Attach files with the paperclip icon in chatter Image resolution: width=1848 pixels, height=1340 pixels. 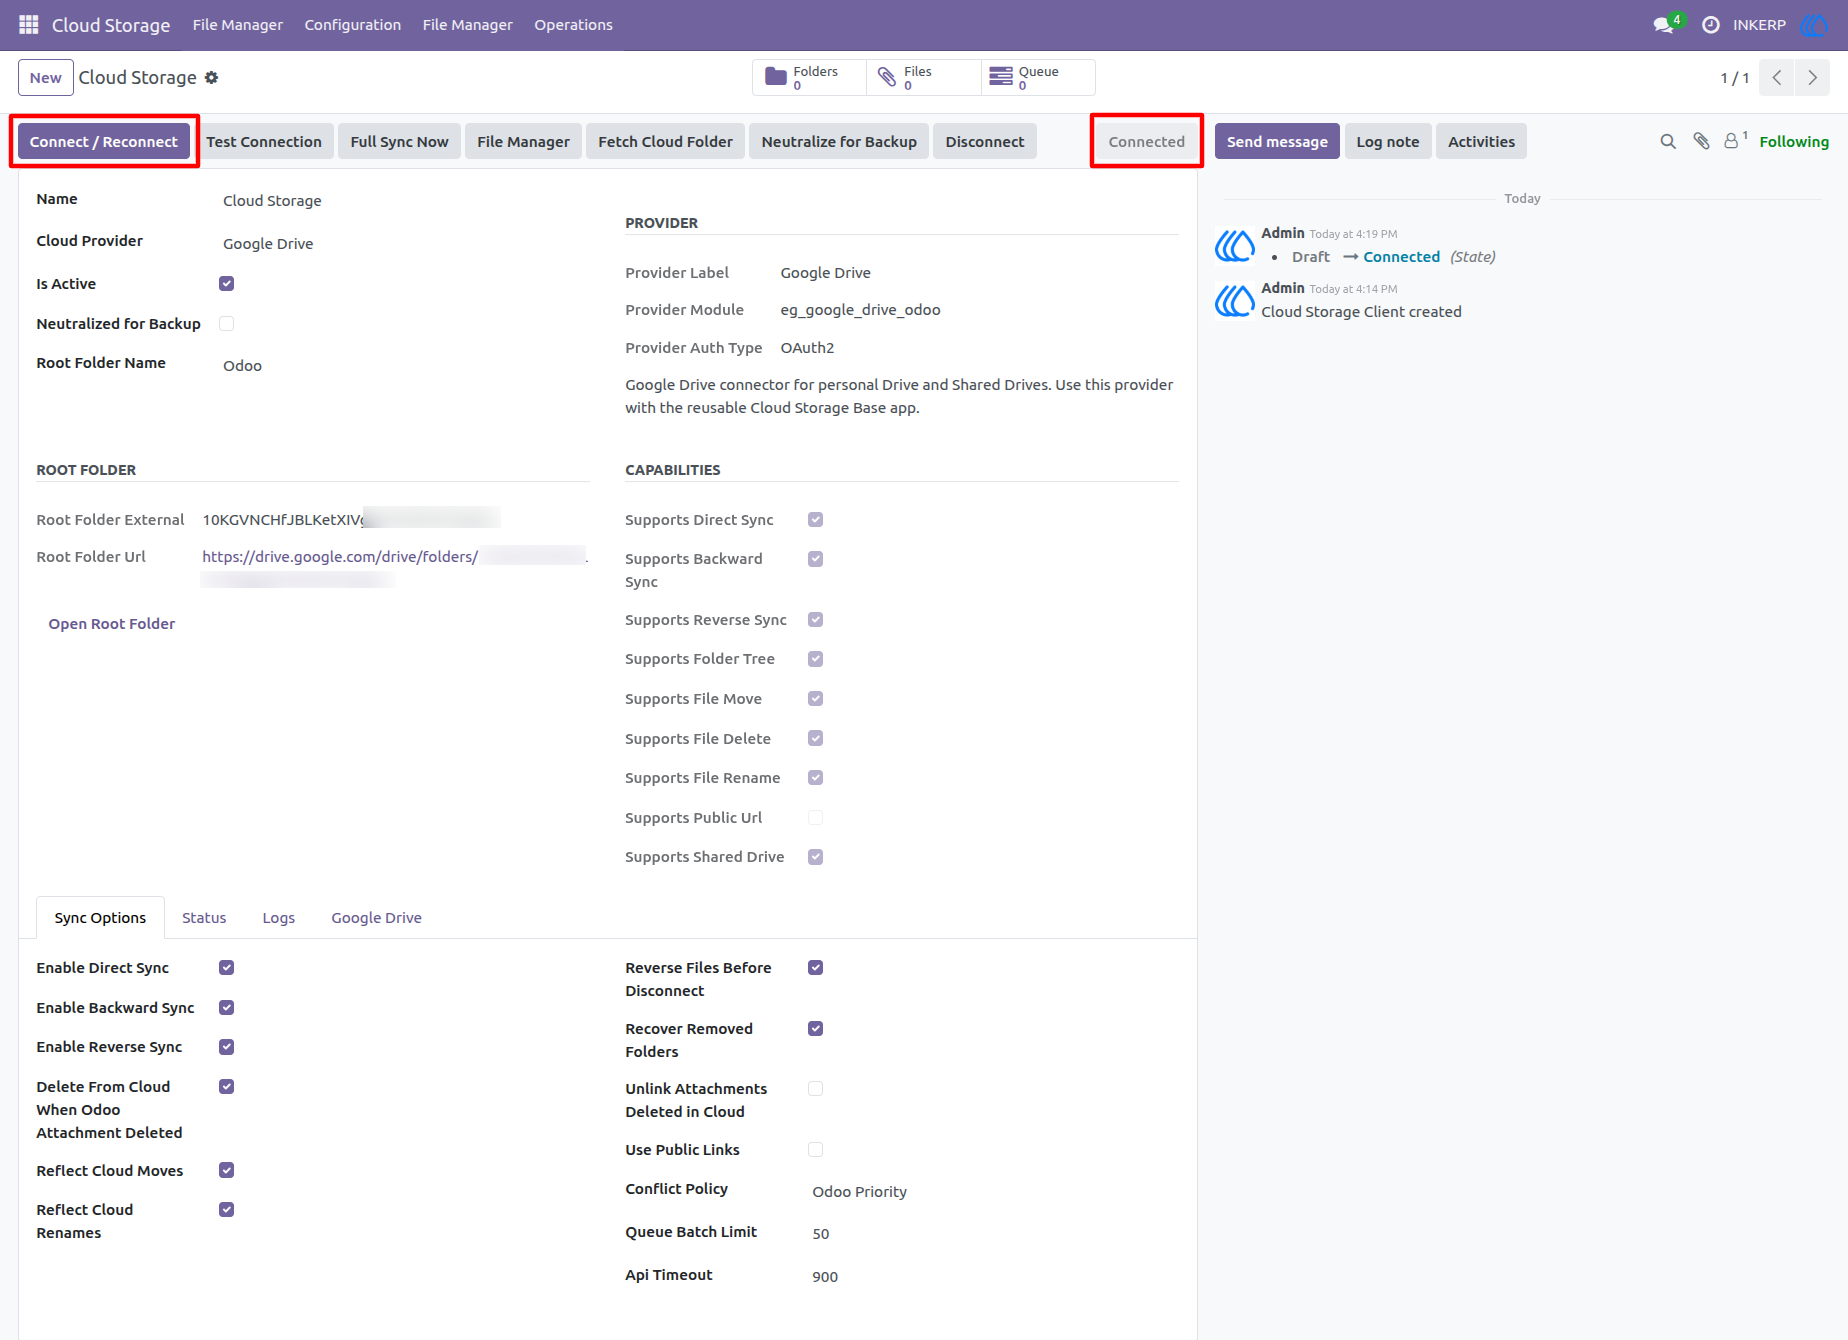1701,142
